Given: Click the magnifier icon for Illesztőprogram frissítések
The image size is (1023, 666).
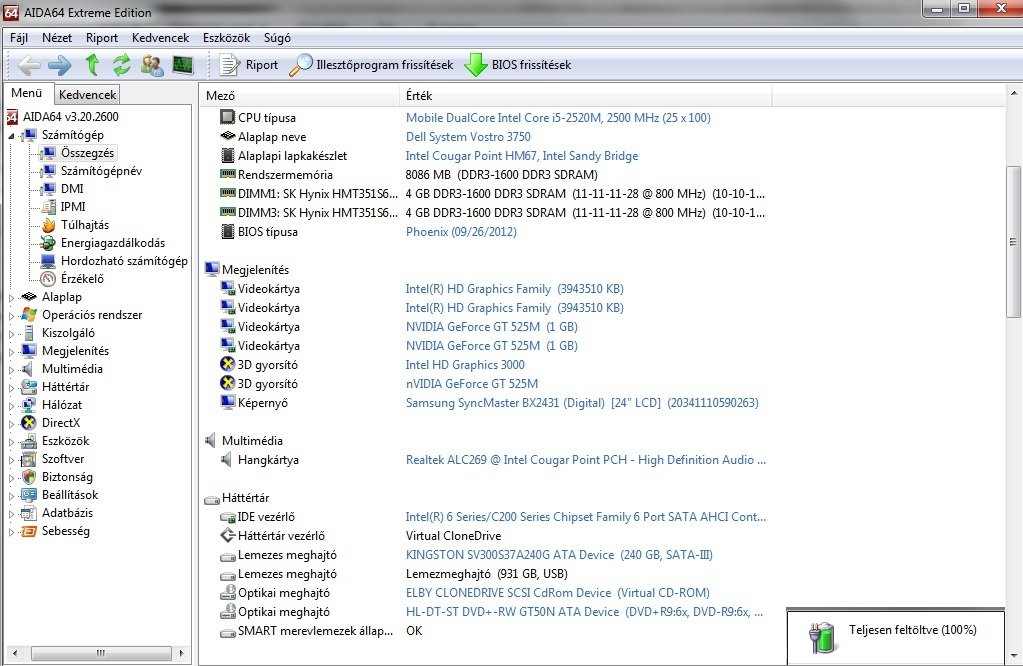Looking at the screenshot, I should click(x=300, y=65).
